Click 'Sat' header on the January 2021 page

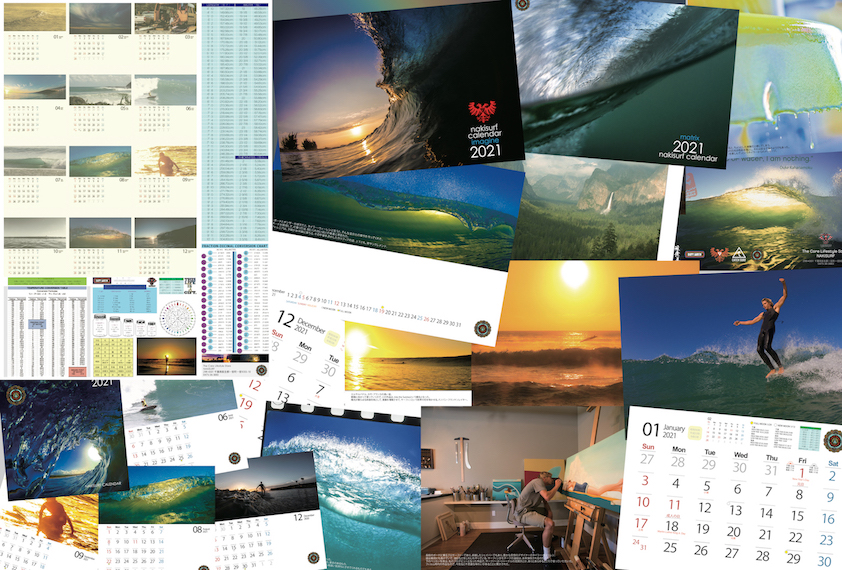pyautogui.click(x=833, y=463)
